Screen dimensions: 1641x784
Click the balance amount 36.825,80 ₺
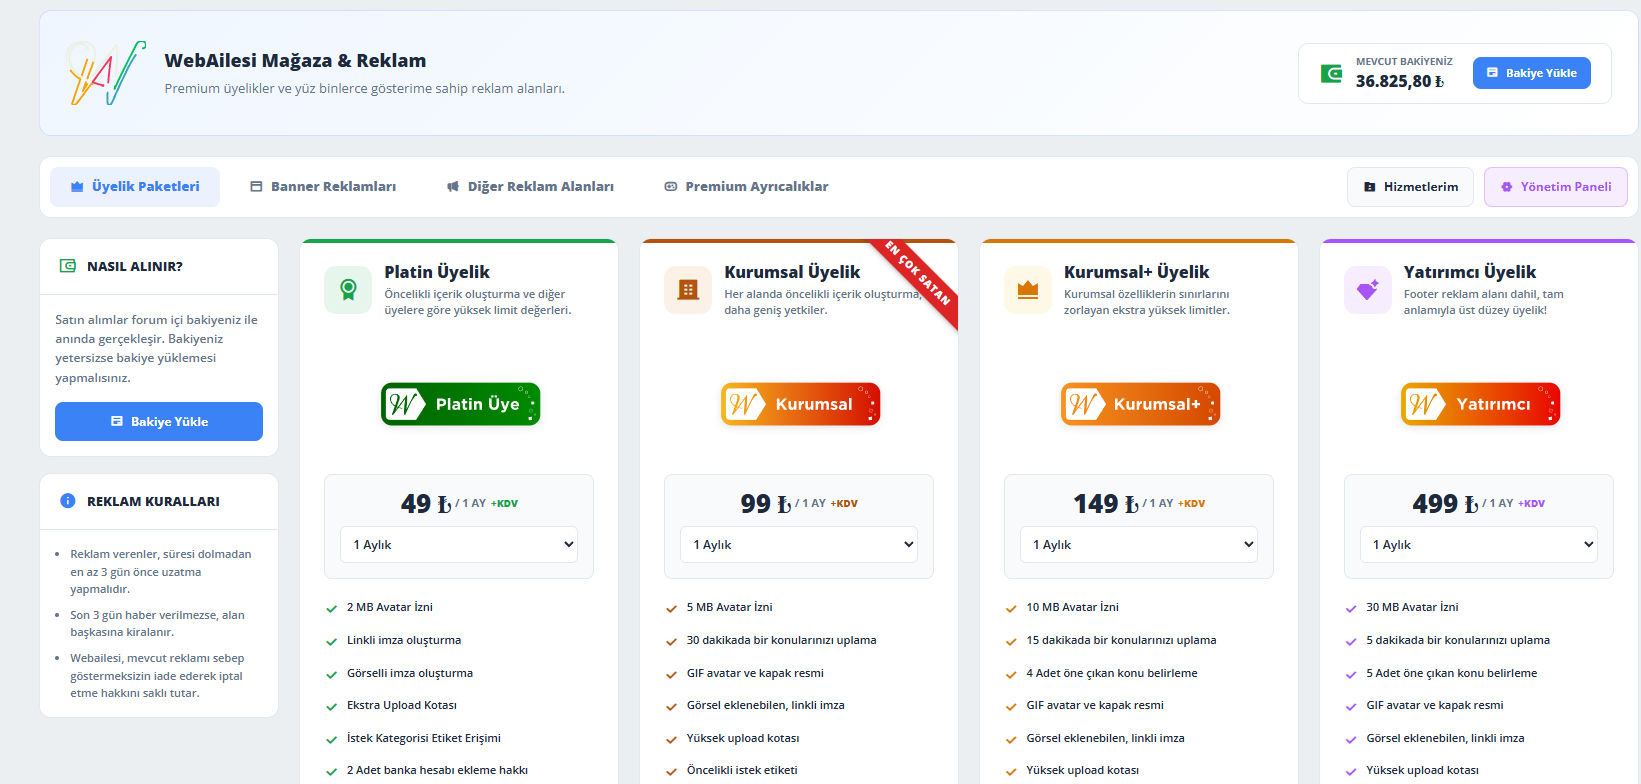click(x=1400, y=82)
